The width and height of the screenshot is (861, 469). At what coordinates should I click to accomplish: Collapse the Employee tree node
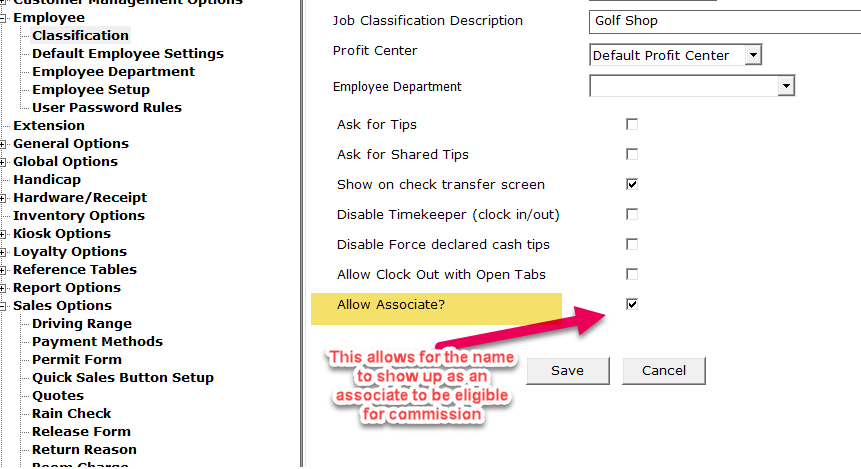[x=5, y=18]
